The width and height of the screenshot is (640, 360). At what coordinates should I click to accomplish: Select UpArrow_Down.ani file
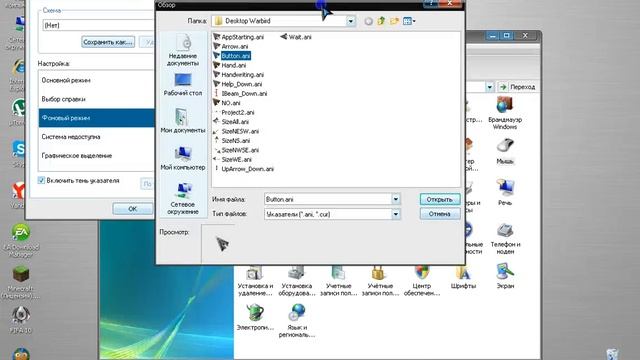coord(244,169)
